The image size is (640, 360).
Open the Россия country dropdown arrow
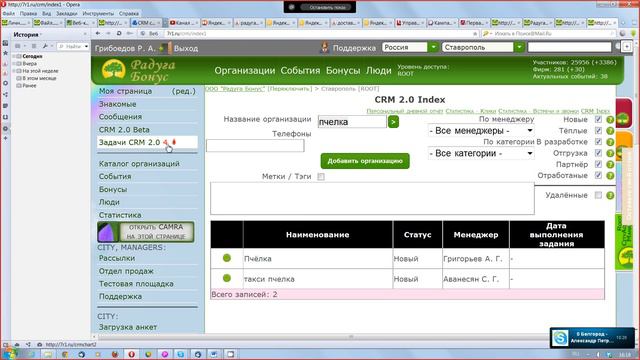tap(433, 47)
